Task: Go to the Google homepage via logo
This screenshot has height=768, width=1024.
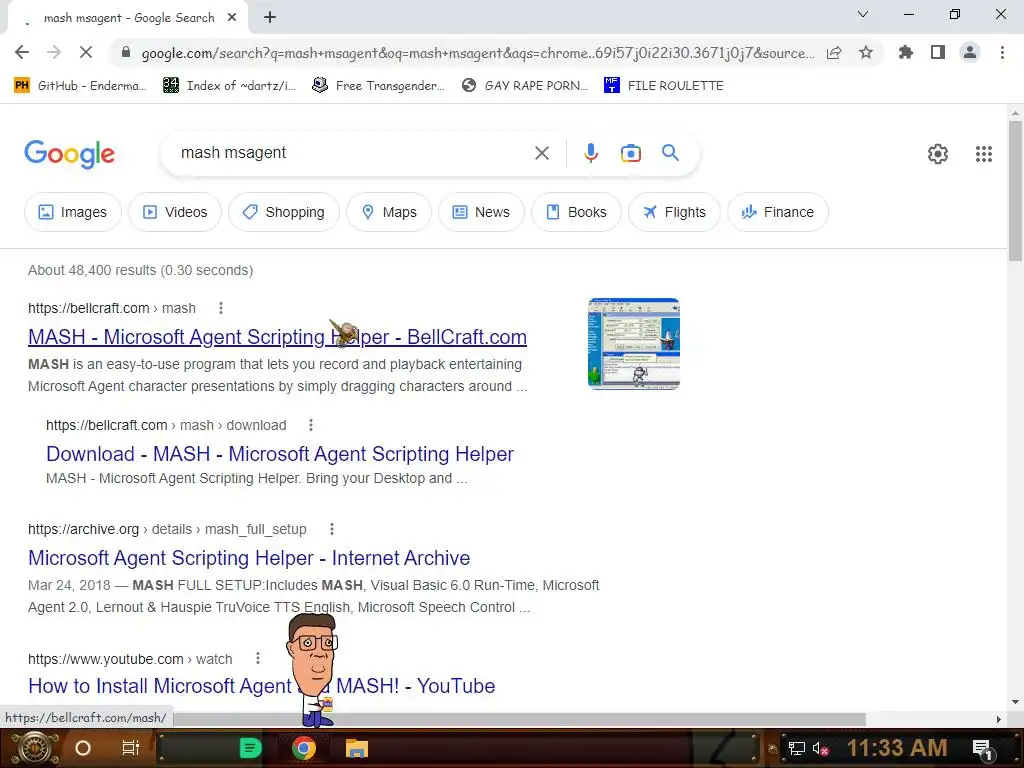Action: point(69,154)
